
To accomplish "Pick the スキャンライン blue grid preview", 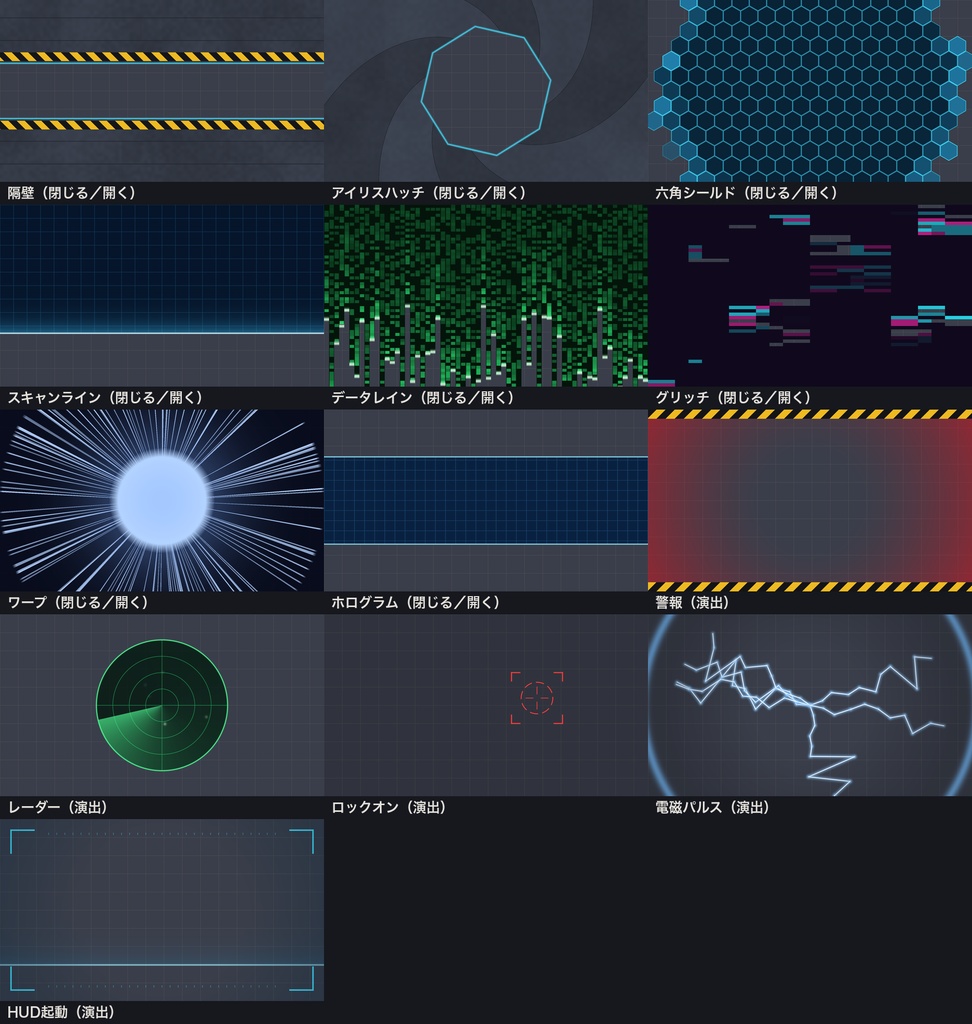I will coord(162,296).
